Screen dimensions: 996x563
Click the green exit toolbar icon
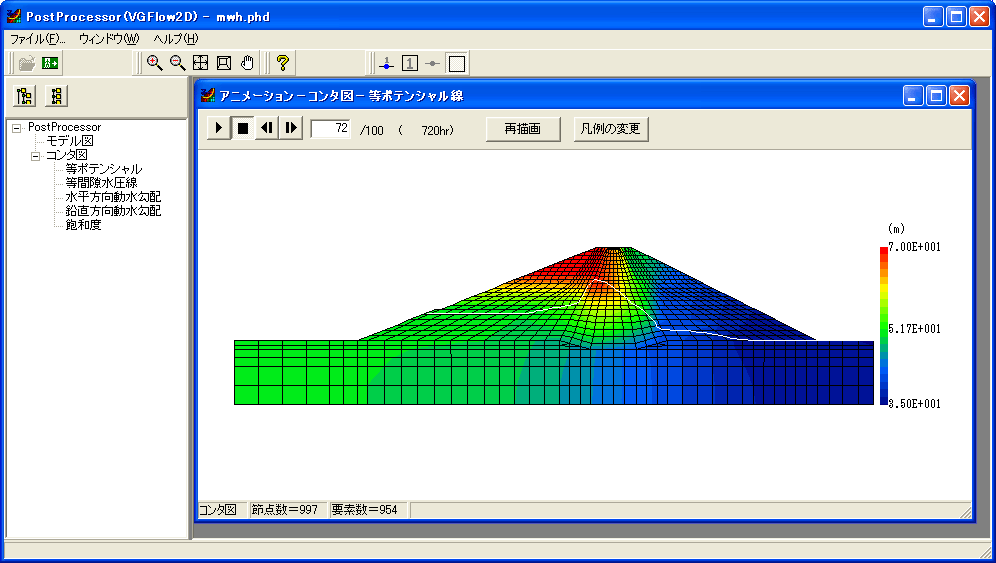pos(50,63)
